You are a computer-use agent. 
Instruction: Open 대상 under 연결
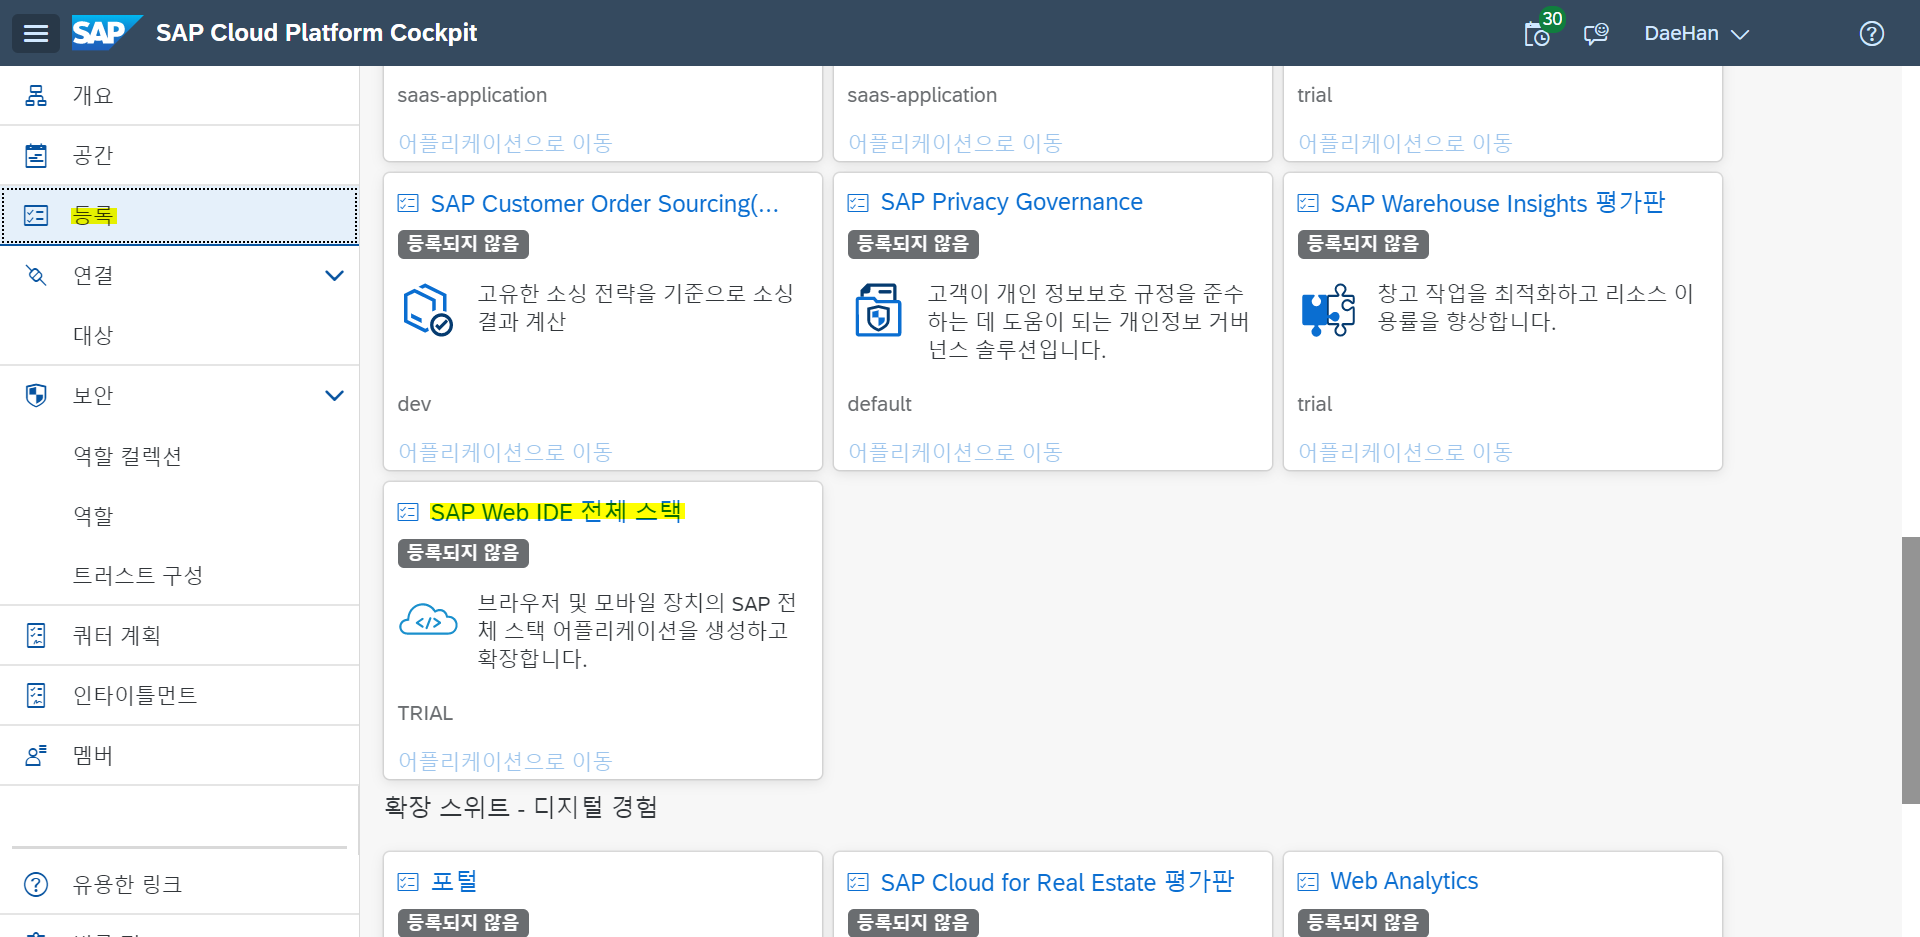pos(180,335)
